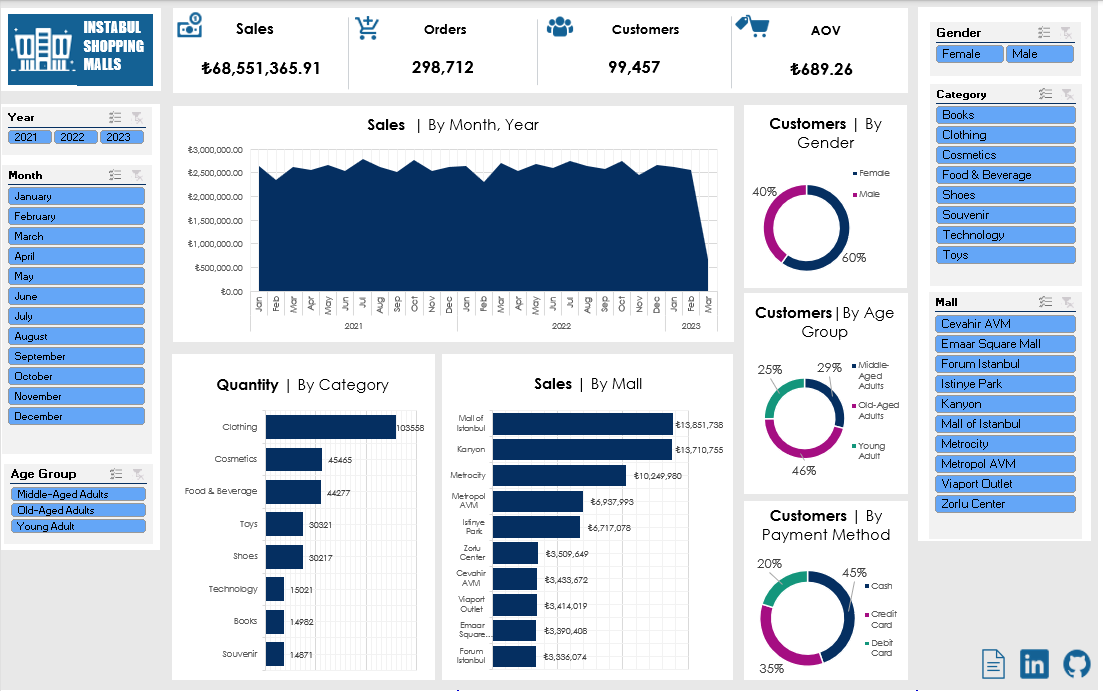Toggle the Female filter in Gender slicer
The width and height of the screenshot is (1103, 691).
(x=969, y=53)
